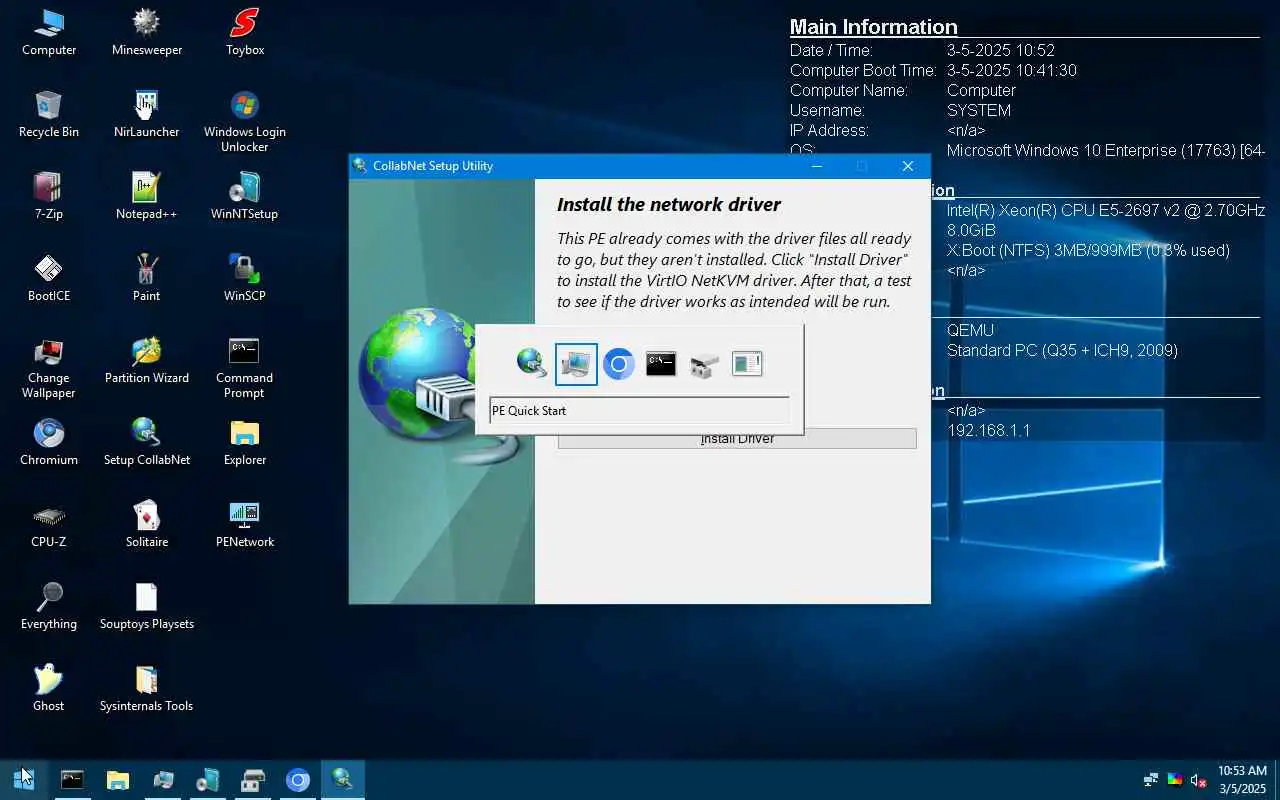This screenshot has height=800, width=1280.
Task: Select Windows Login Unlocker icon
Action: 244,121
